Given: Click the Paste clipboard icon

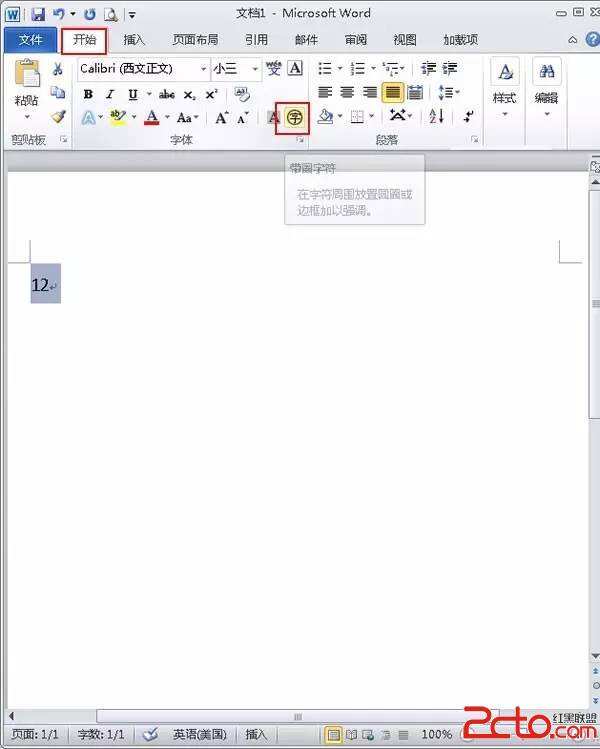Looking at the screenshot, I should 27,74.
